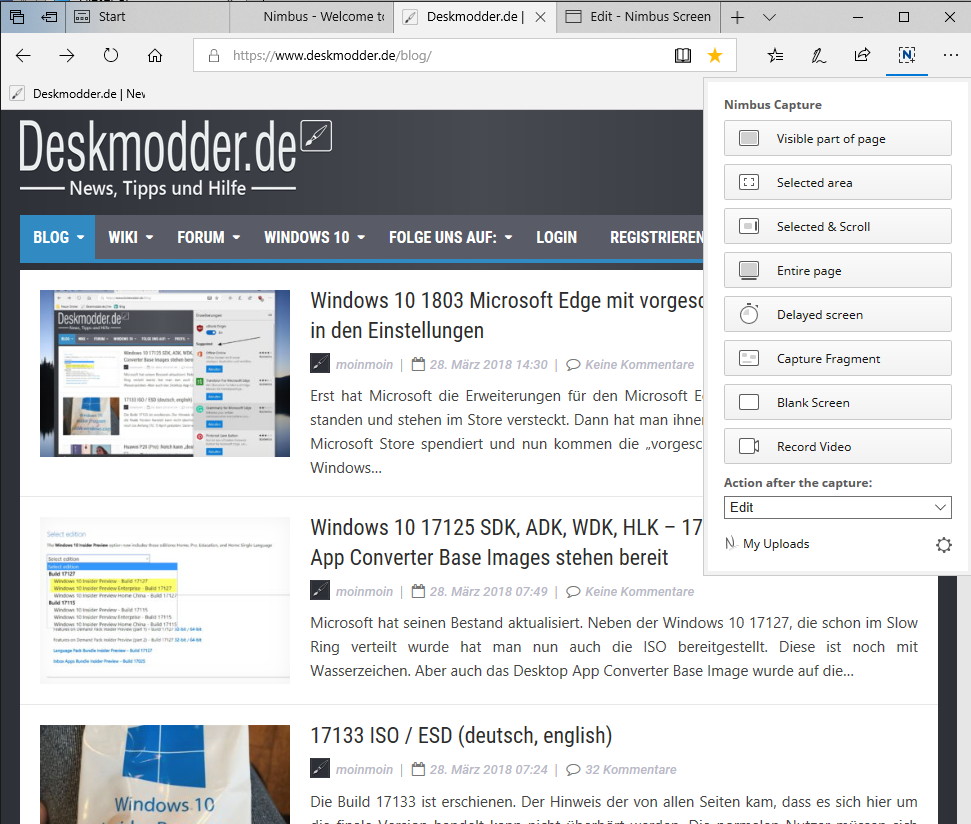Viewport: 971px width, 824px height.
Task: Show tab previews chevron
Action: point(769,17)
